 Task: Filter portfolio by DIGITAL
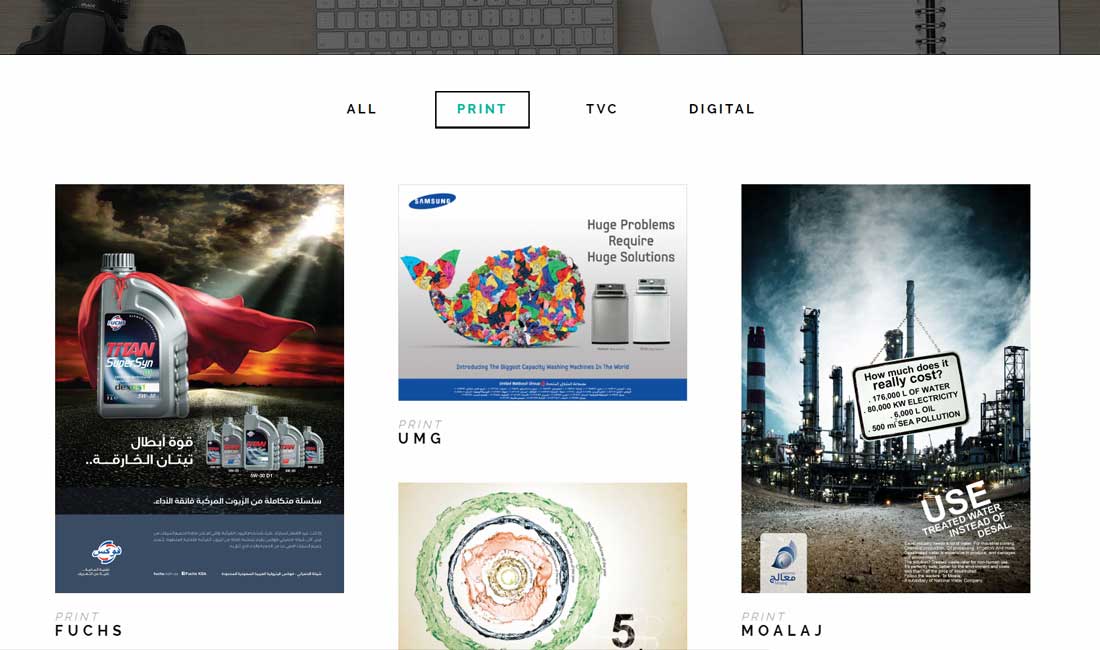coord(722,109)
